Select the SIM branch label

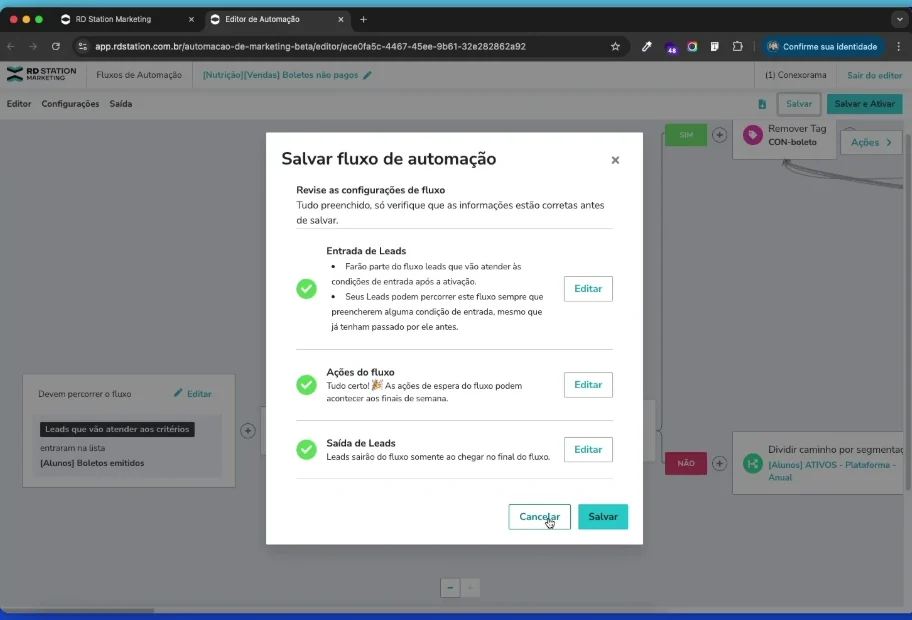tap(686, 135)
